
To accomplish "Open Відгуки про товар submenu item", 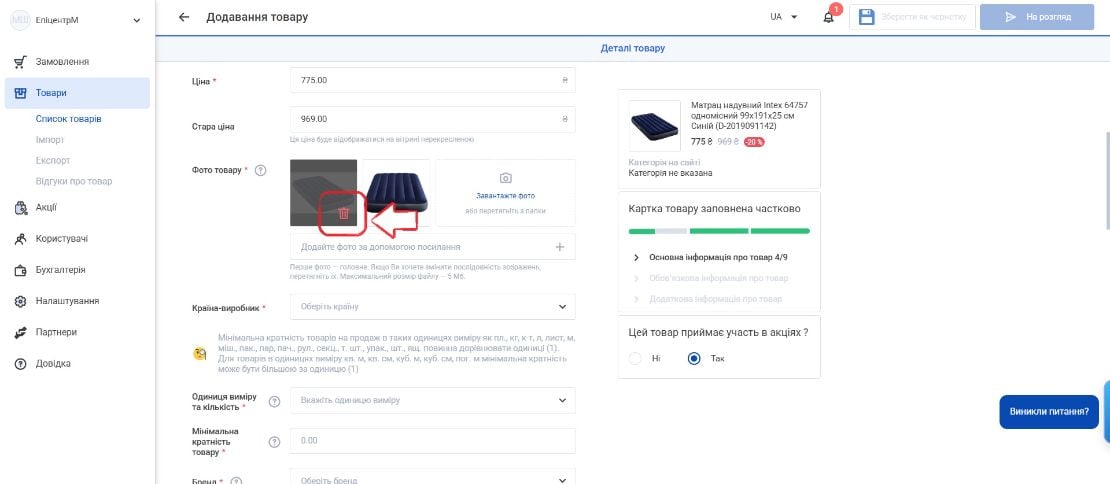I will point(74,181).
